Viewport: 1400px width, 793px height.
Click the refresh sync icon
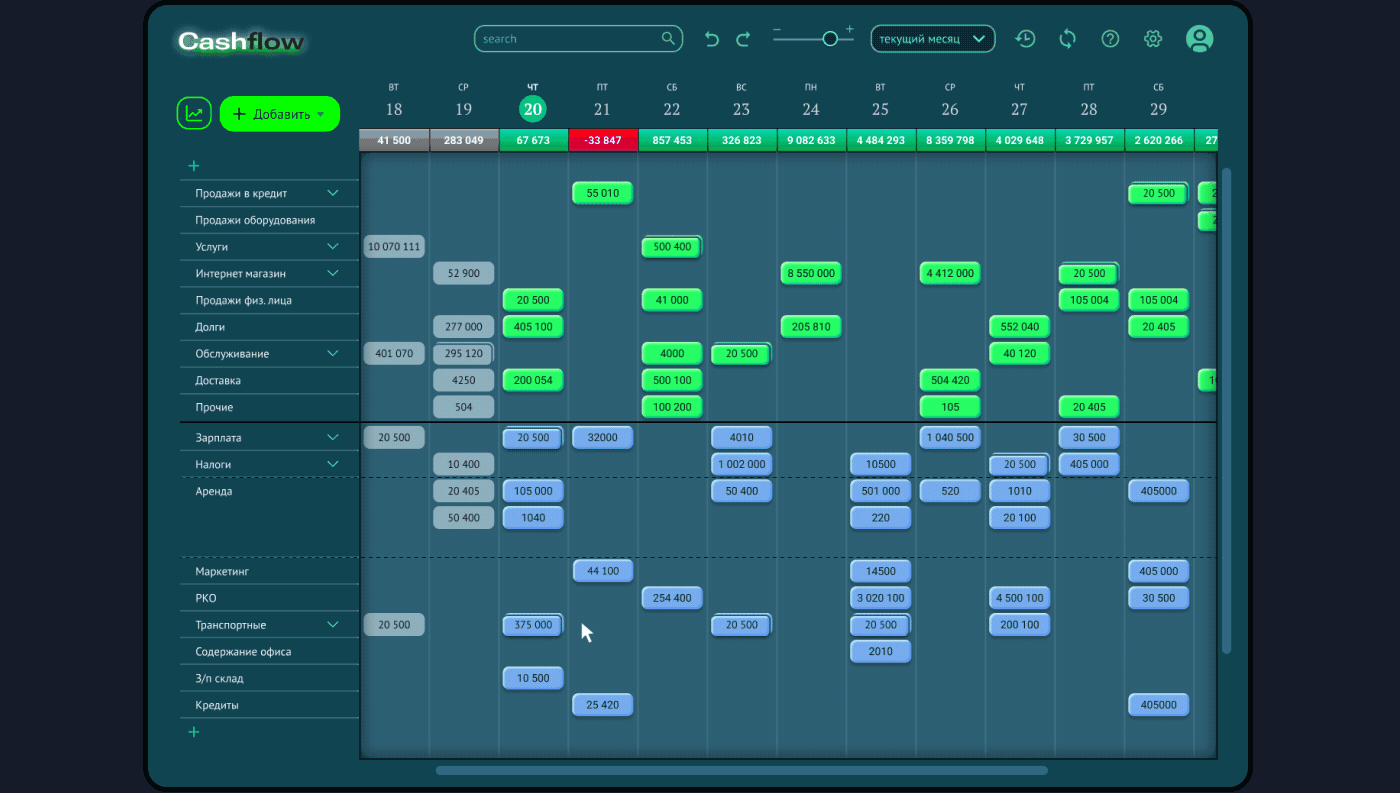tap(1068, 39)
